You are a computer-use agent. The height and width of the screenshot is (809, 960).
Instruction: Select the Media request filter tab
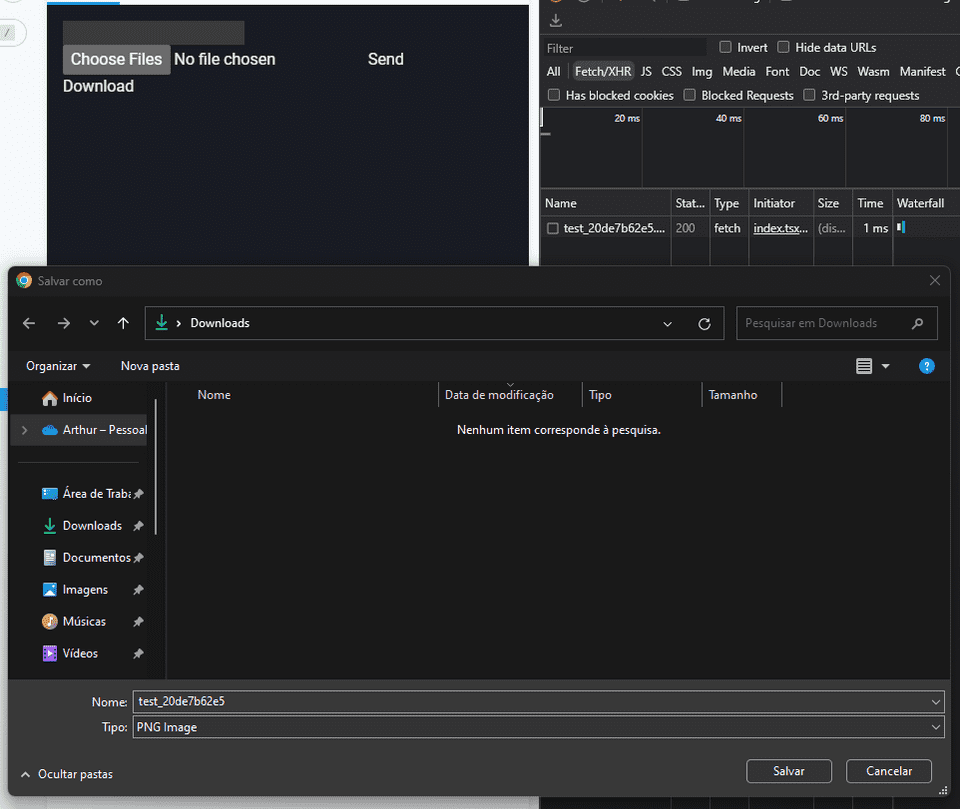(x=738, y=71)
